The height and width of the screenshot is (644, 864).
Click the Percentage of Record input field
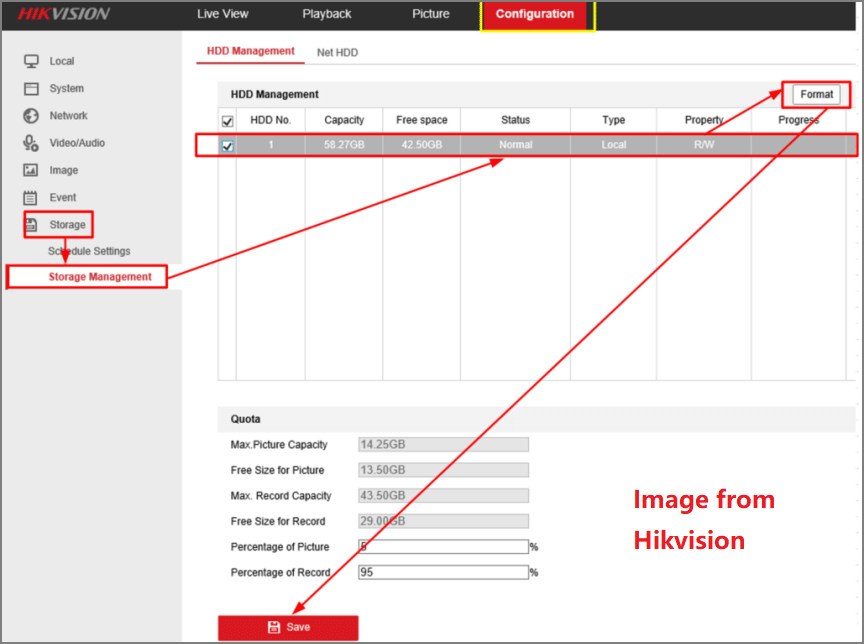(443, 572)
